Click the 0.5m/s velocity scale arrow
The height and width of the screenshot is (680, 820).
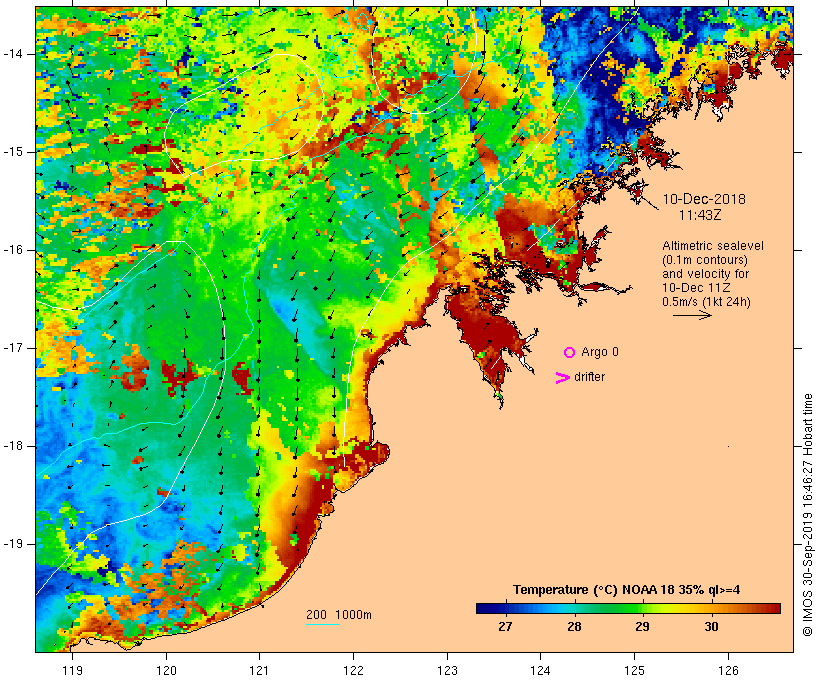click(x=692, y=315)
